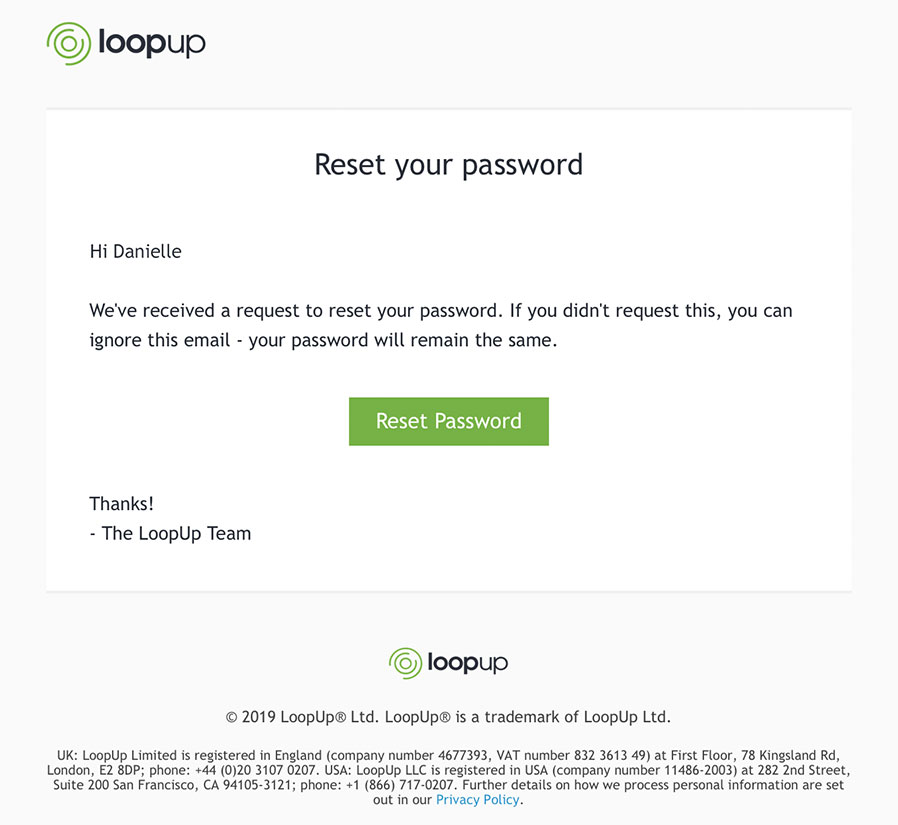Click the footer LoopUp wordmark text

click(x=467, y=663)
